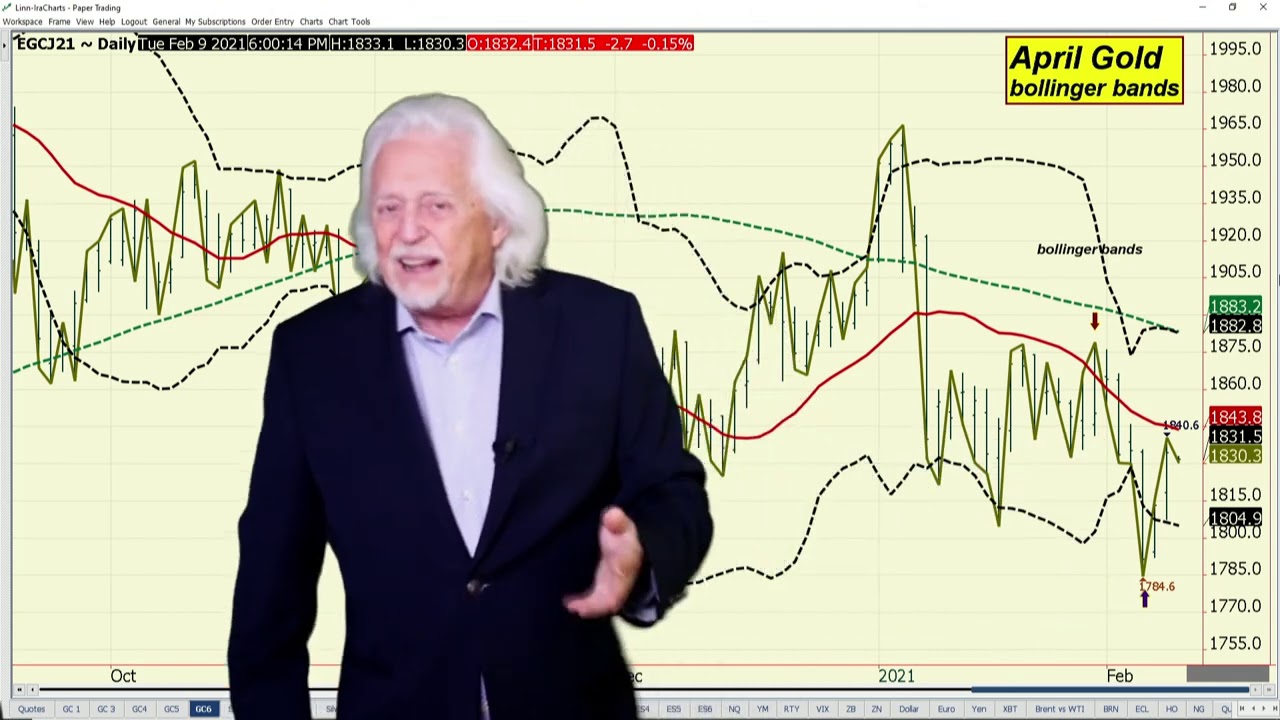The width and height of the screenshot is (1280, 720).
Task: Switch to the HO tab
Action: [x=1171, y=709]
